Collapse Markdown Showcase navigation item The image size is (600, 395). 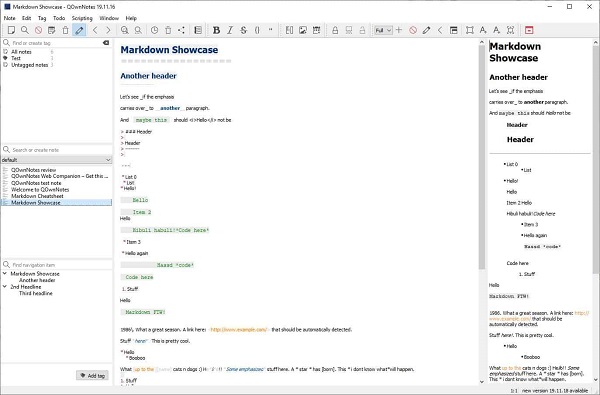pos(5,274)
